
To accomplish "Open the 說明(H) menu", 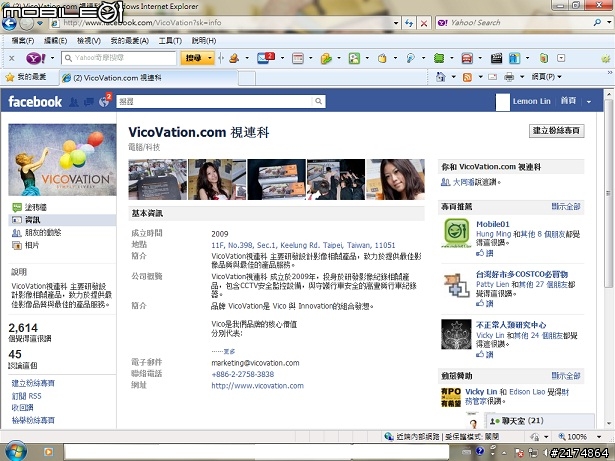I will click(x=204, y=41).
